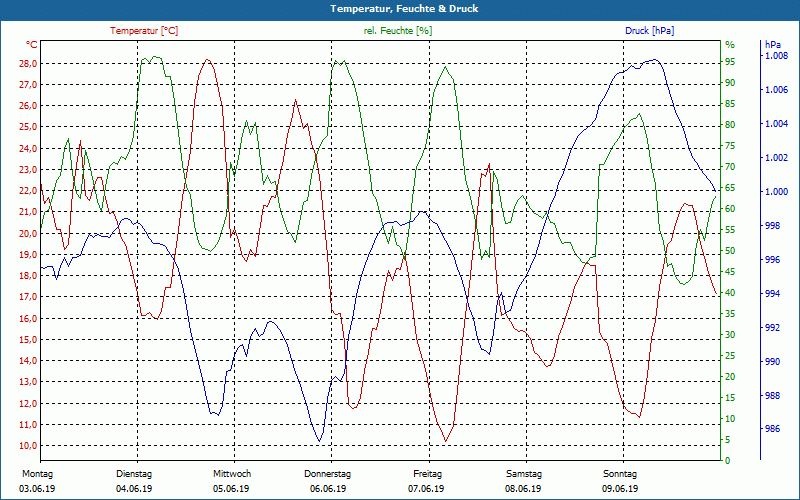Viewport: 800px width, 500px height.
Task: Click the "20,0" temperature axis value
Action: (x=28, y=234)
